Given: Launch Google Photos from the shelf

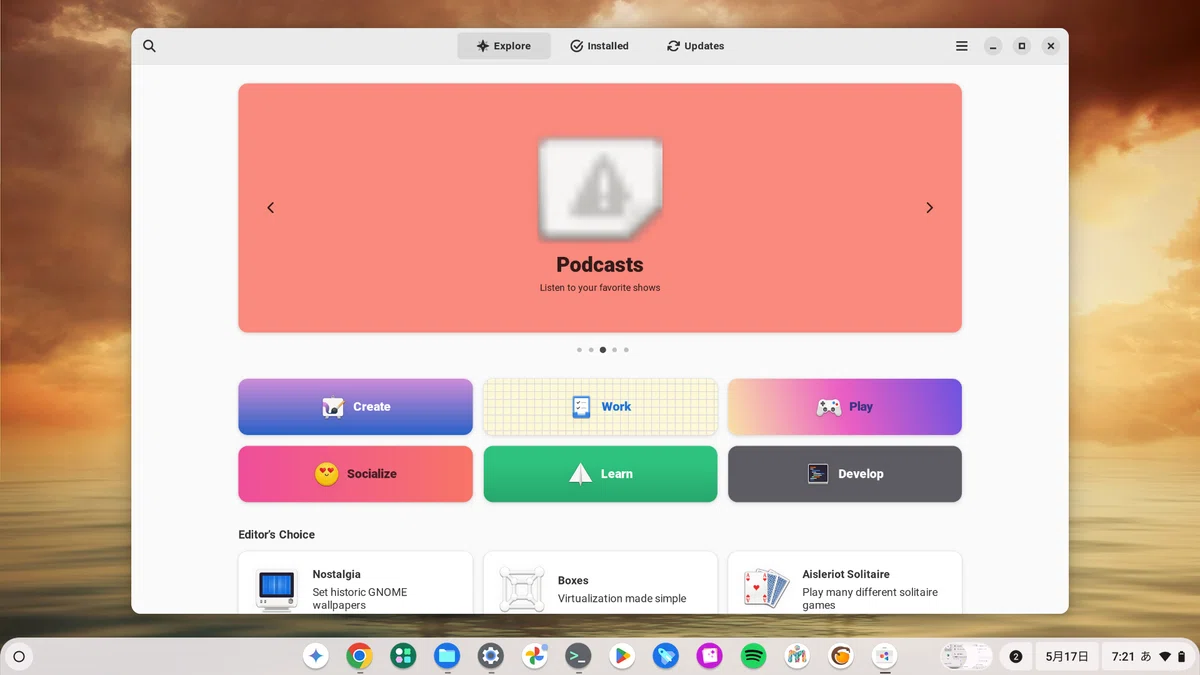Looking at the screenshot, I should click(x=534, y=656).
